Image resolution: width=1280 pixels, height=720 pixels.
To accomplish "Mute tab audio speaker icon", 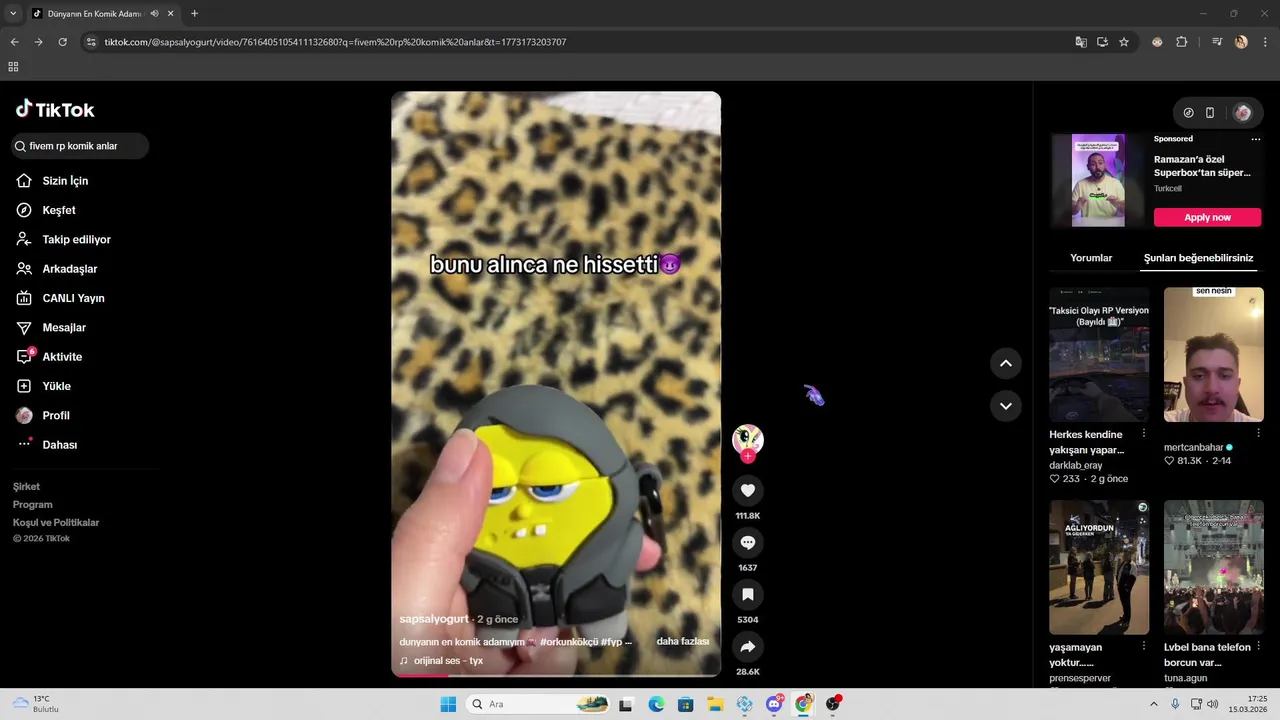I will tap(154, 14).
